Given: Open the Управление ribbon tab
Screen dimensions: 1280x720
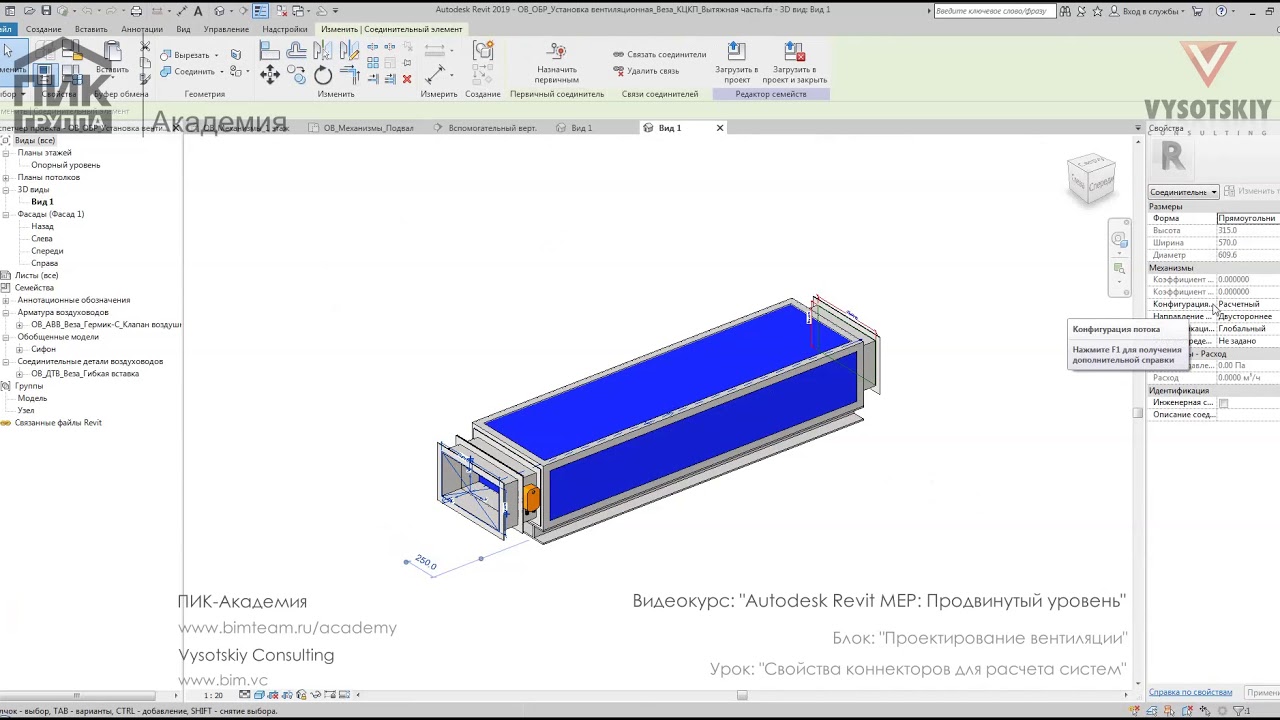Looking at the screenshot, I should 226,29.
